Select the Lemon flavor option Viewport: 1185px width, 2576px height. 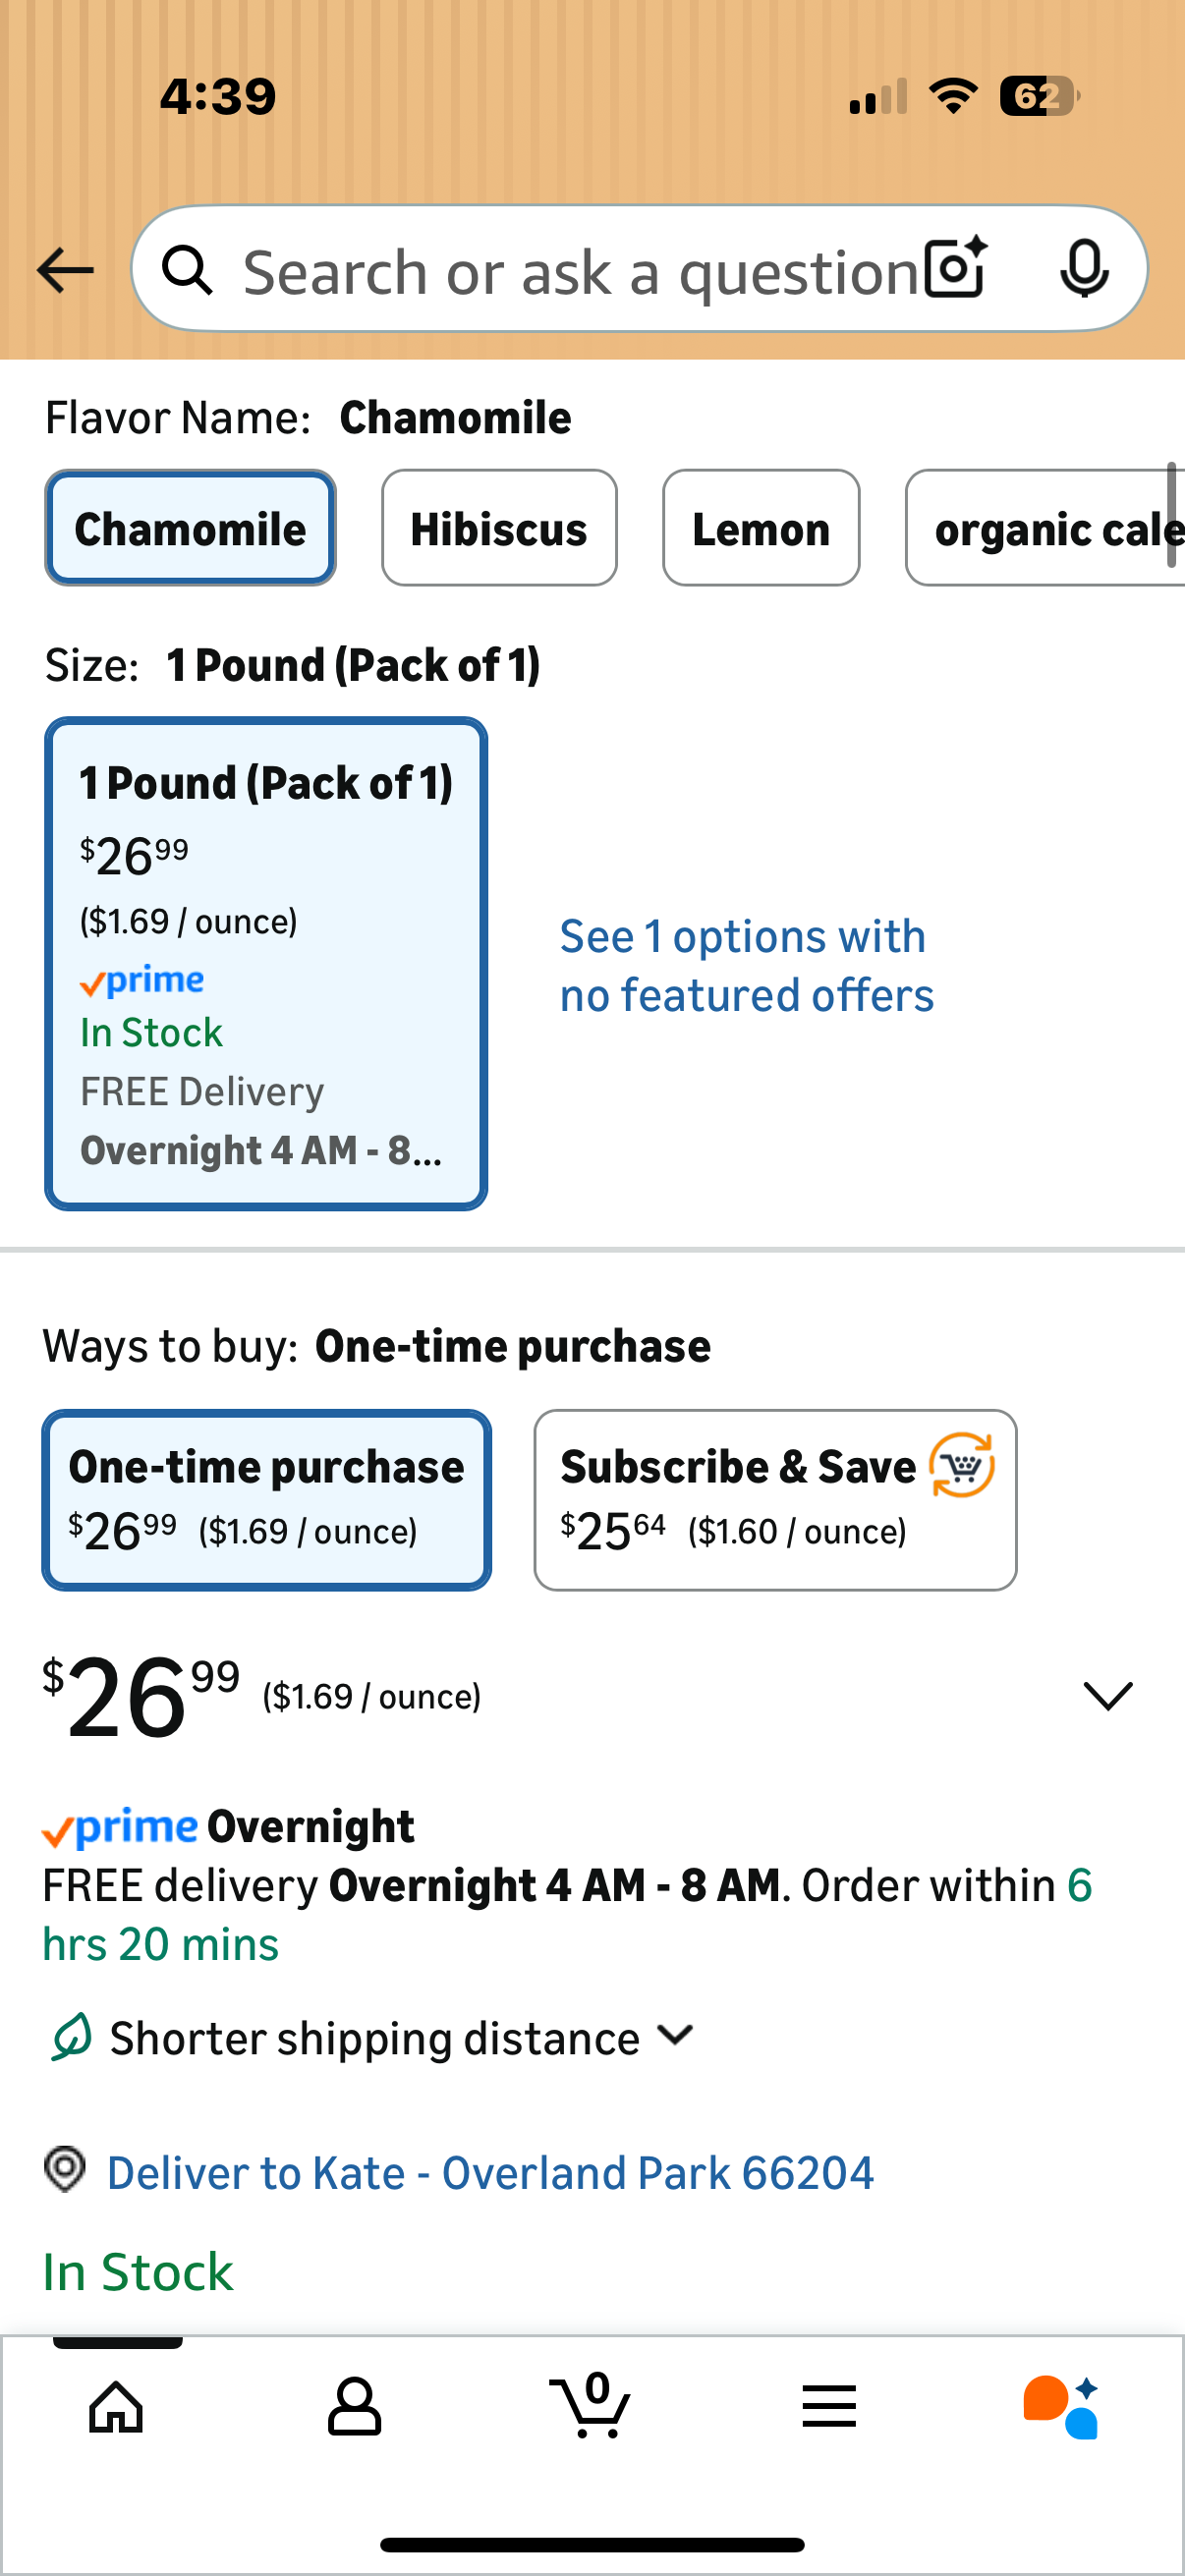pos(761,528)
